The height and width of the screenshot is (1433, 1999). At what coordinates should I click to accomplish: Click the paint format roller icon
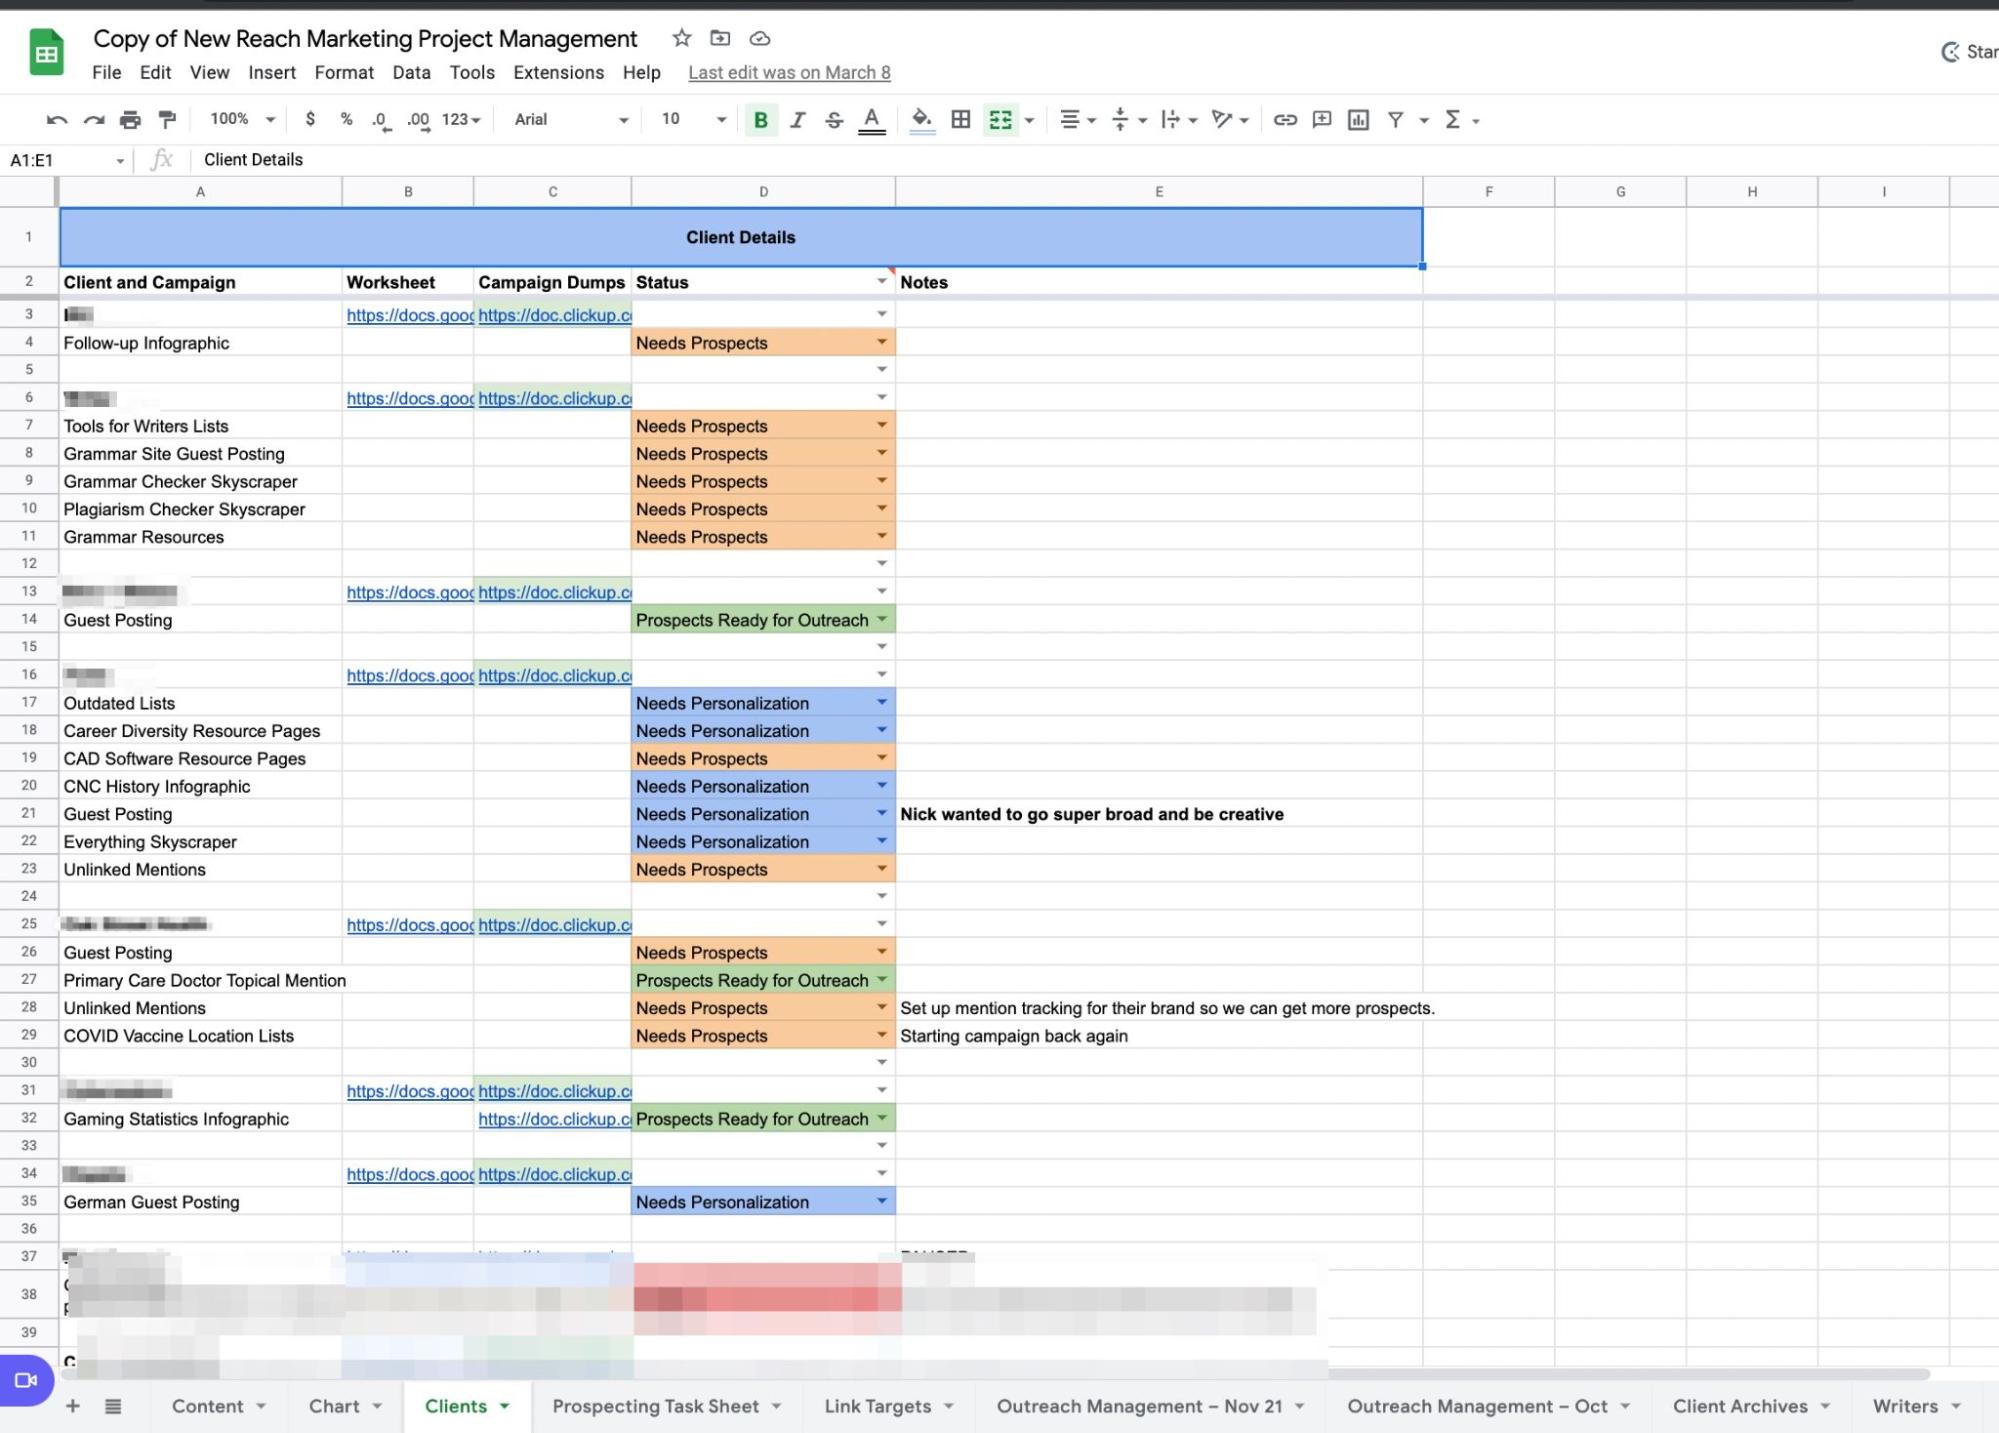point(168,120)
